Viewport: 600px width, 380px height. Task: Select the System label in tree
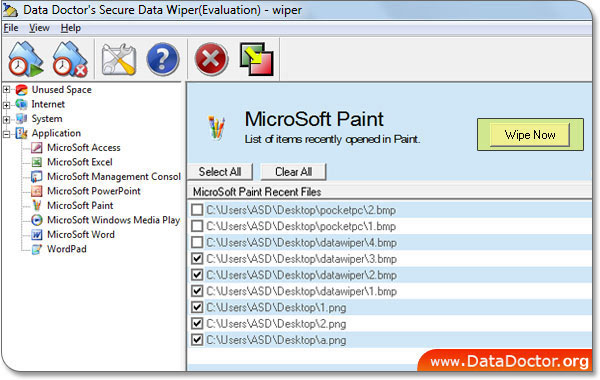pos(47,119)
